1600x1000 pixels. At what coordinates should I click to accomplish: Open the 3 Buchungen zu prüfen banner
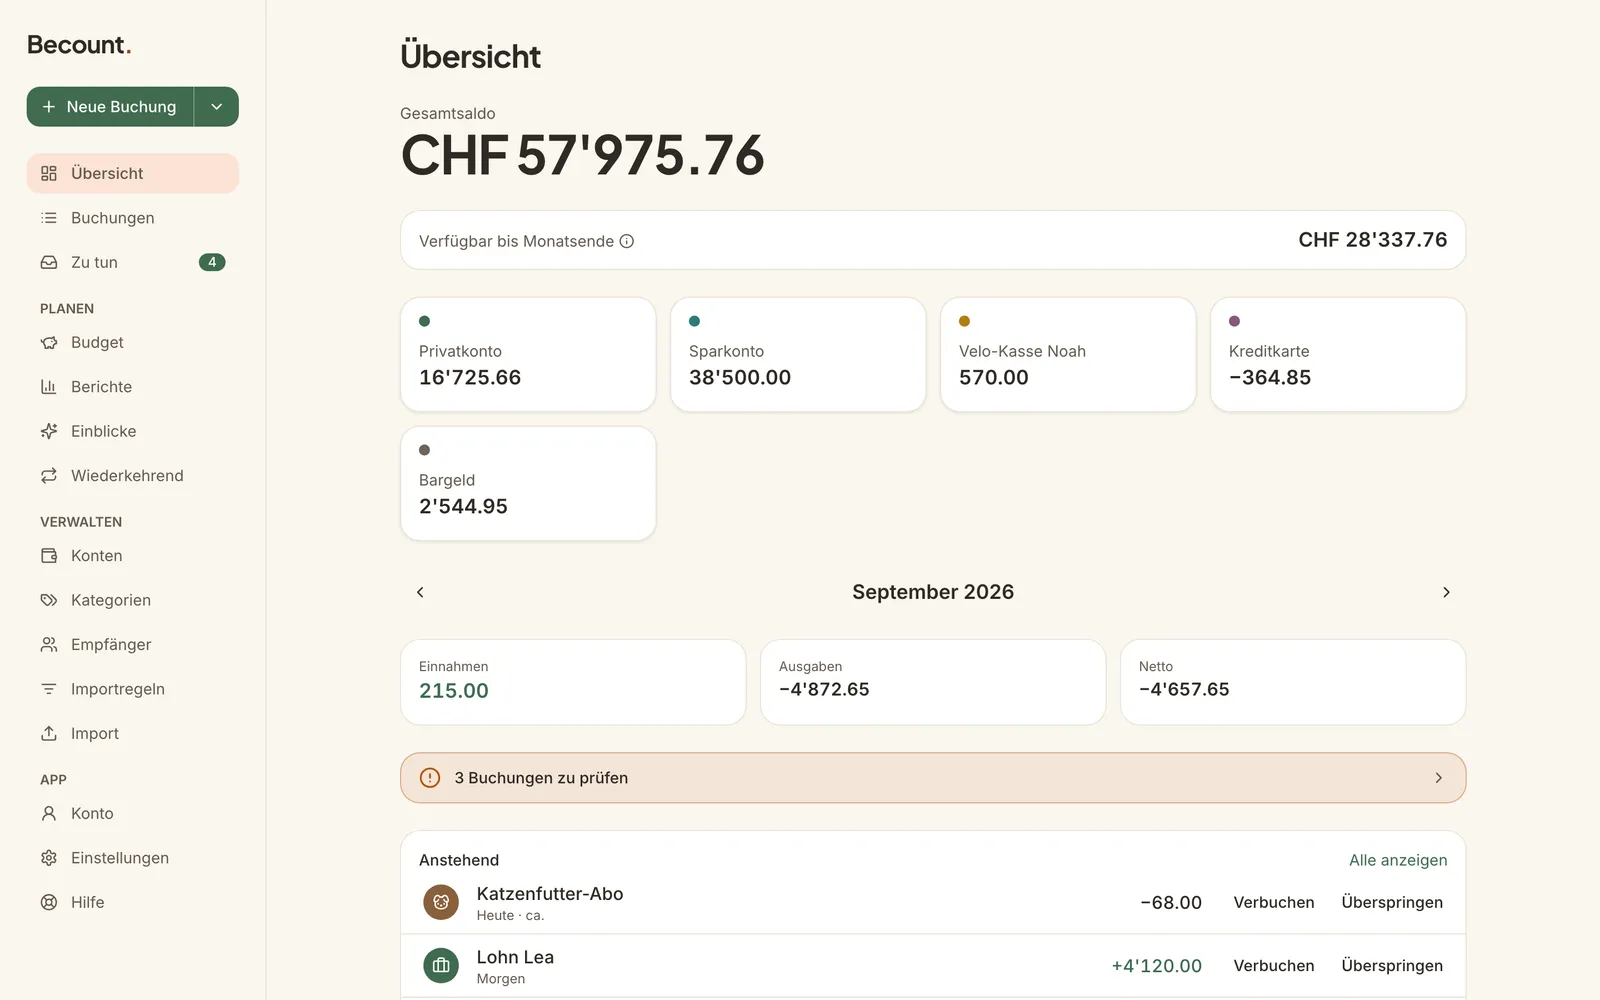[x=933, y=778]
